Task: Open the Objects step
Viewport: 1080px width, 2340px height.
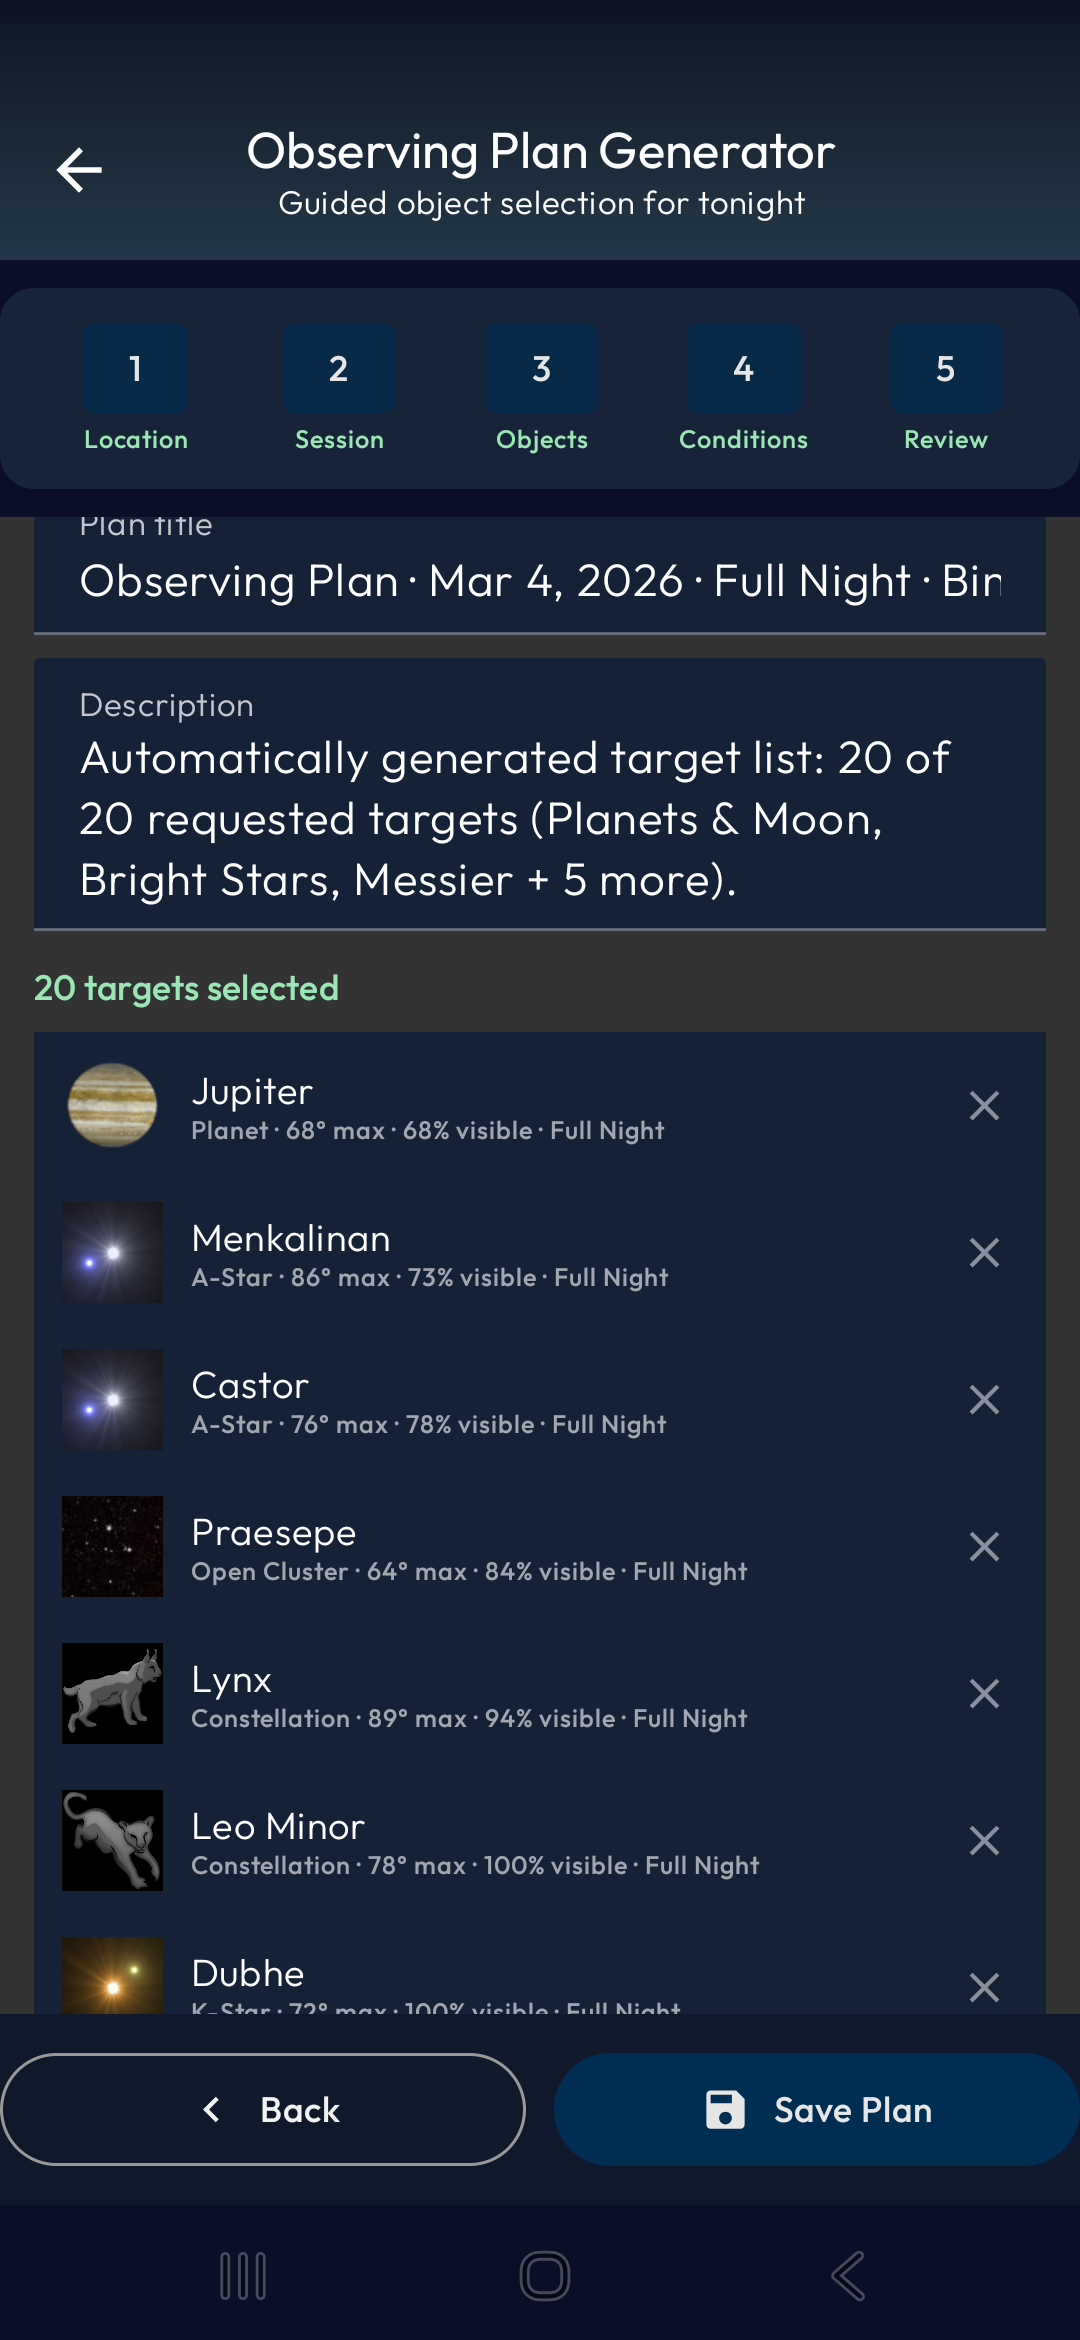Action: point(541,390)
